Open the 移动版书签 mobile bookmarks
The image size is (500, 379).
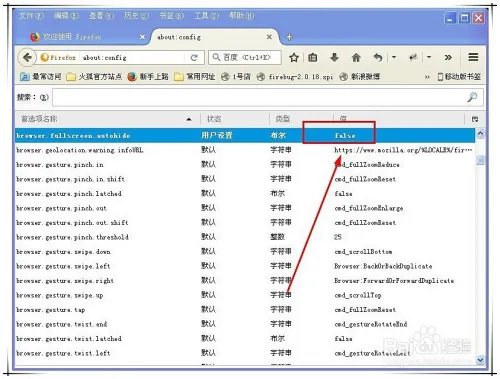[459, 77]
